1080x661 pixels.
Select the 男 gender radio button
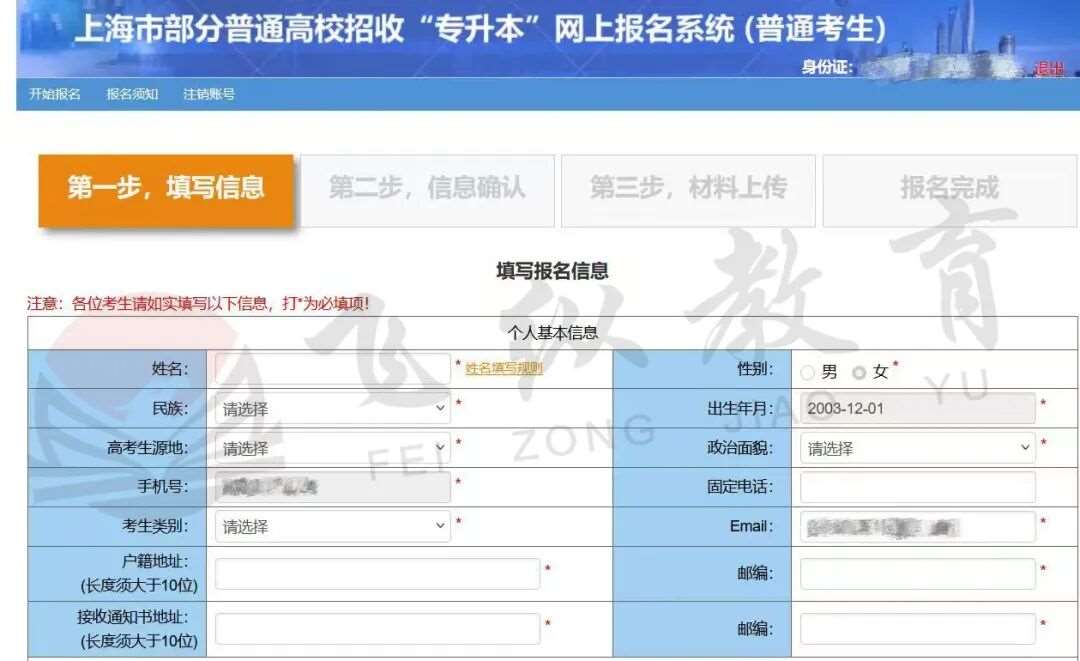point(808,372)
